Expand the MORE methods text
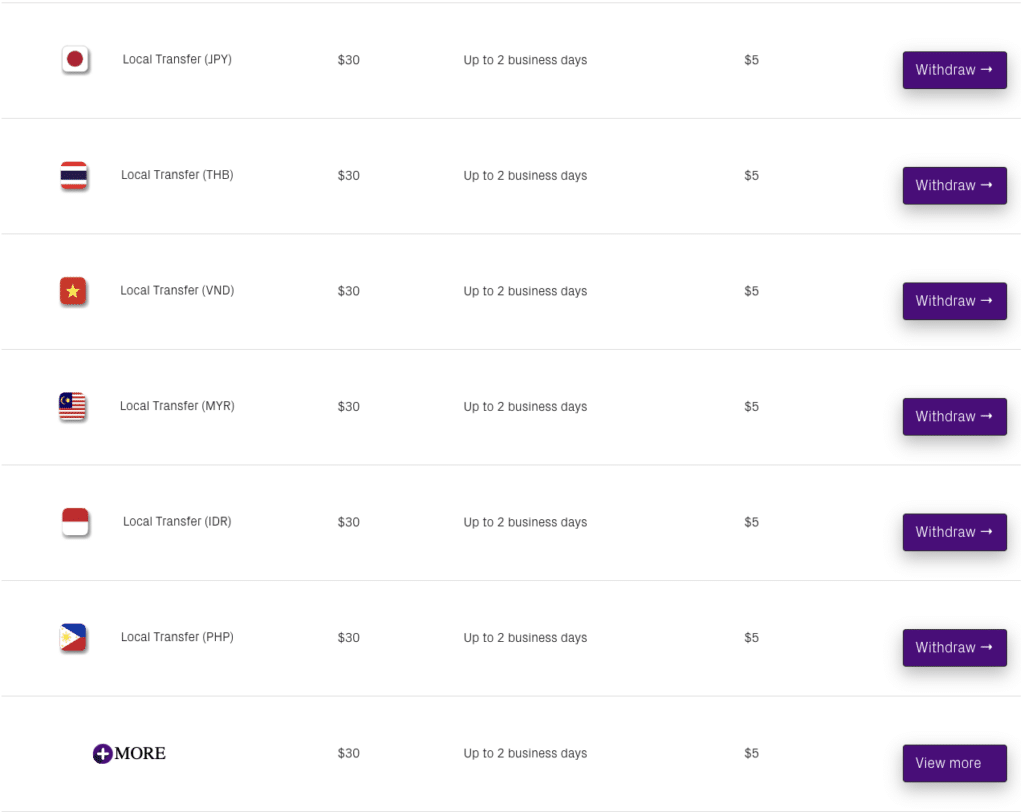This screenshot has width=1024, height=812. click(x=140, y=753)
